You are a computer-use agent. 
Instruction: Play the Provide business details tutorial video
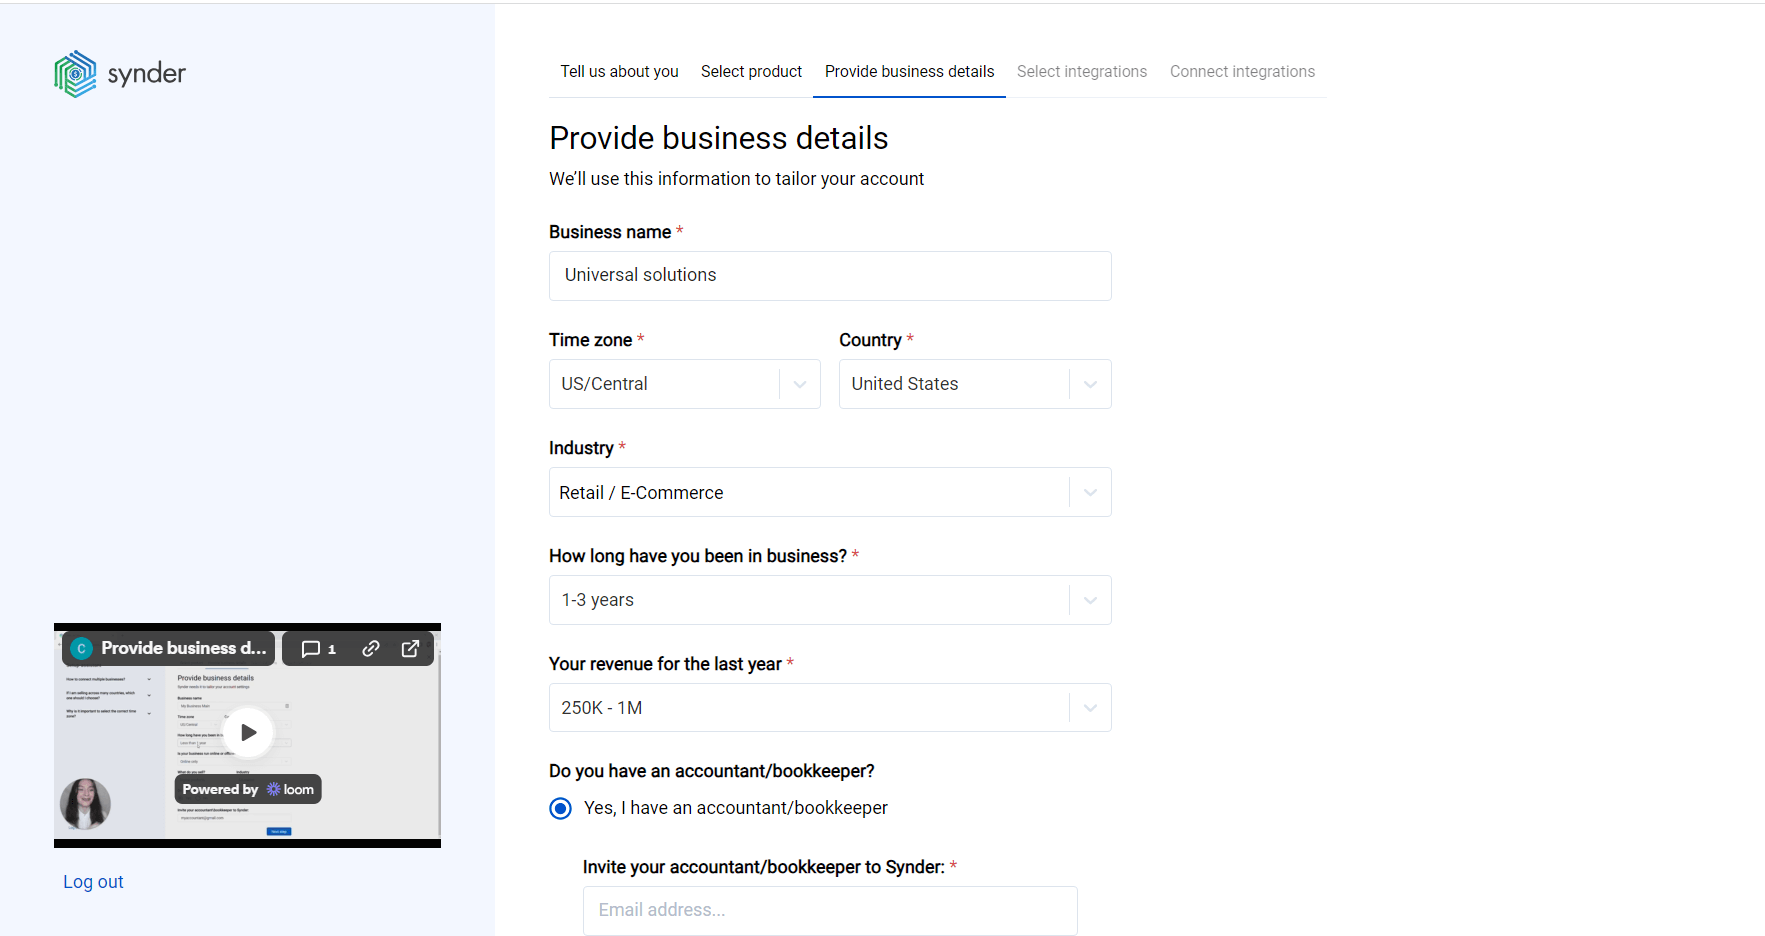tap(247, 731)
